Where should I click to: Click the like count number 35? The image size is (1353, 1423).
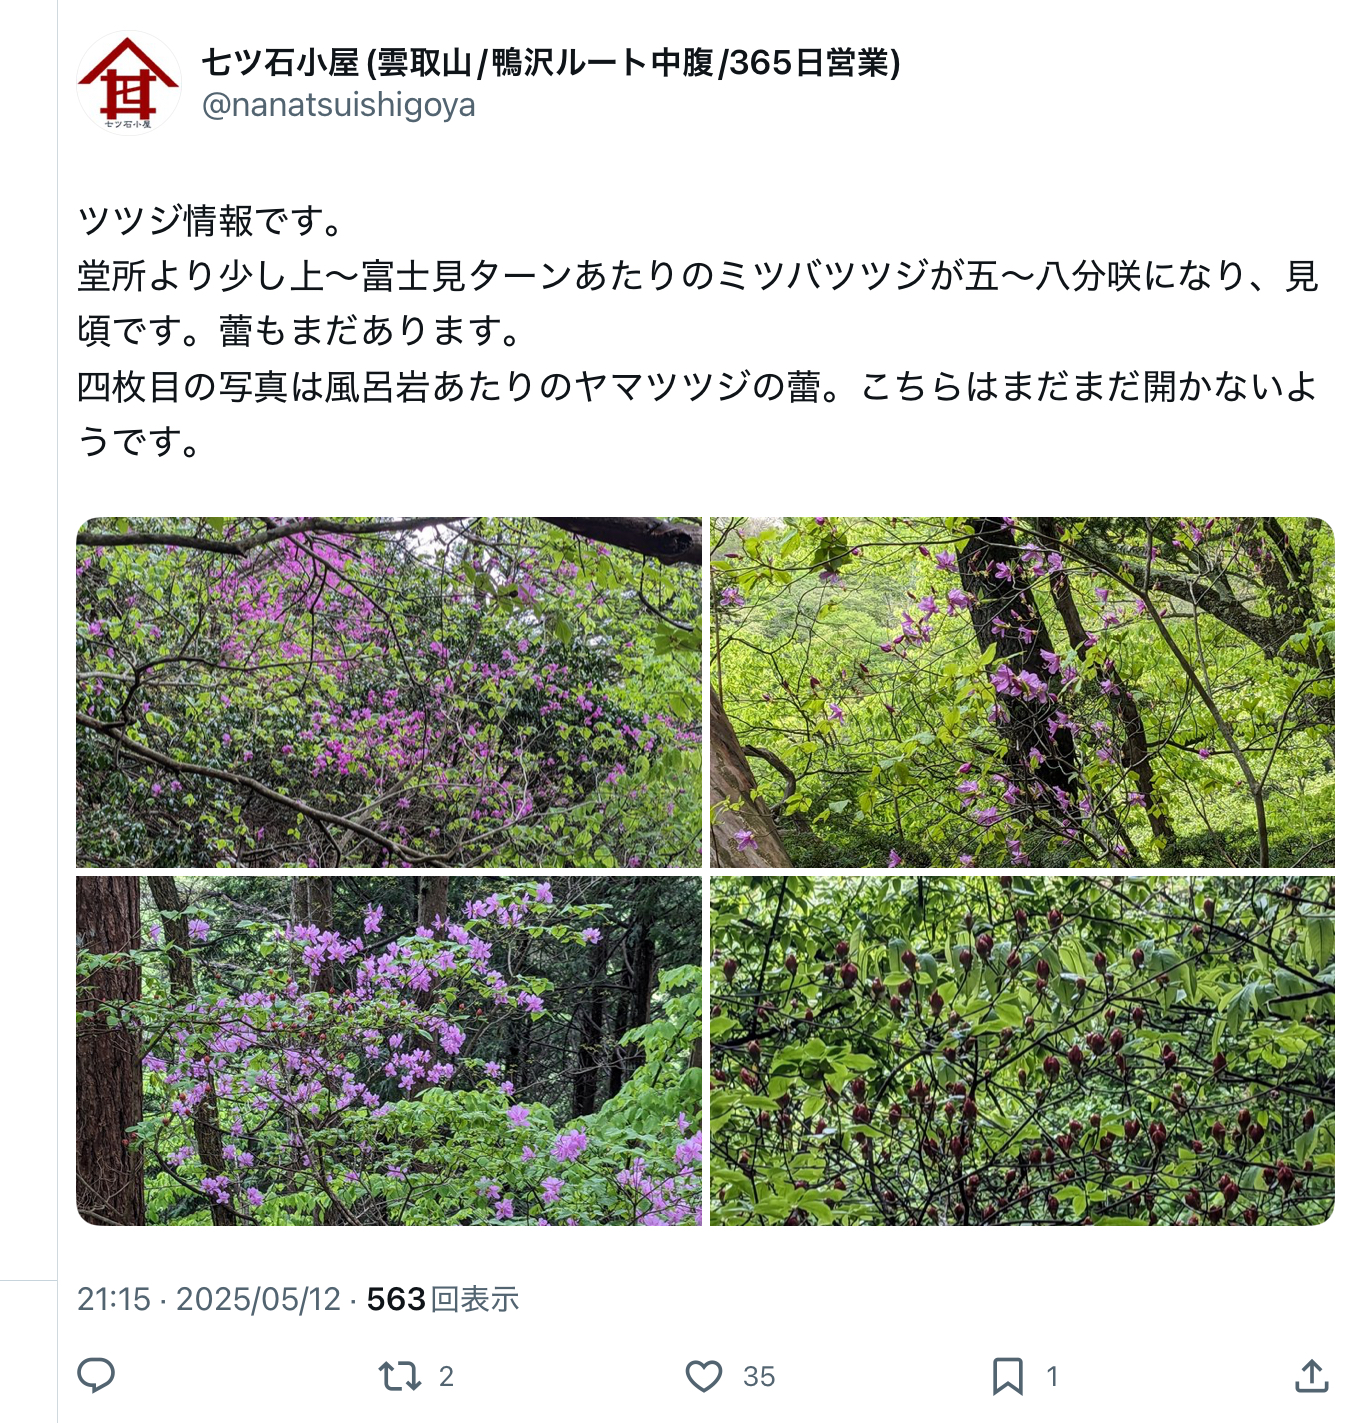click(x=759, y=1377)
